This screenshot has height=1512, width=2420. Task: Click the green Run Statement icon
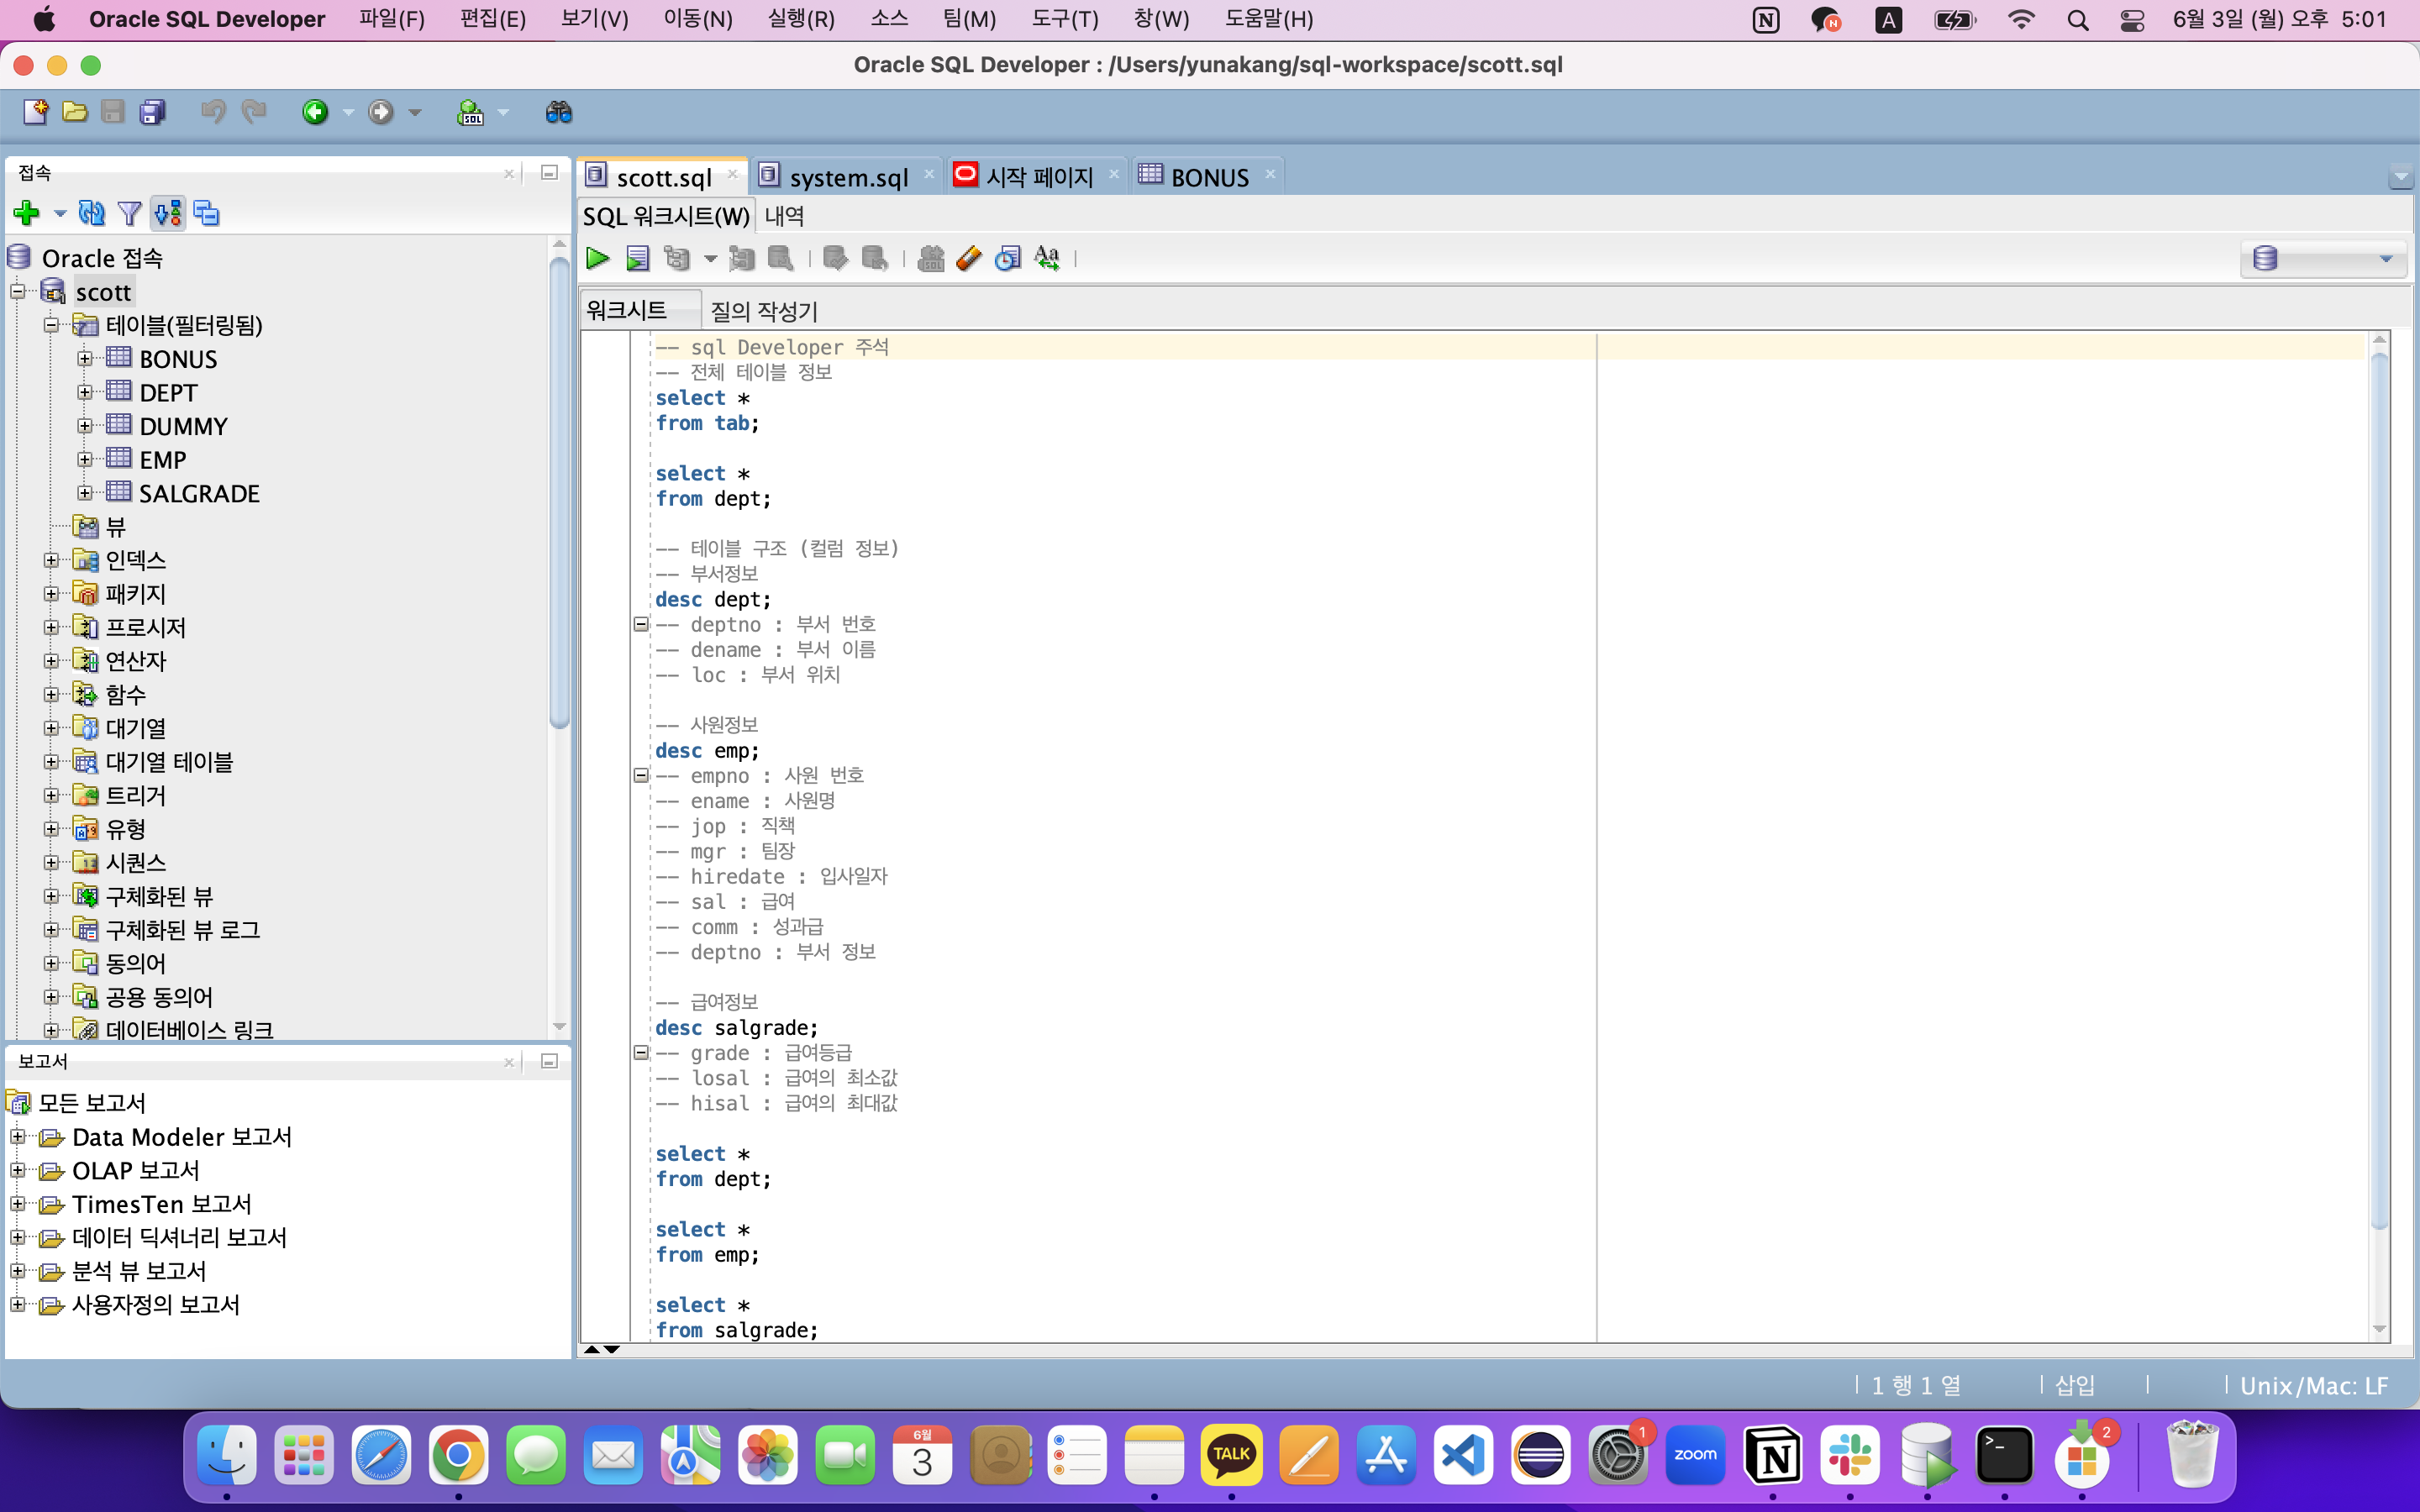tap(597, 259)
